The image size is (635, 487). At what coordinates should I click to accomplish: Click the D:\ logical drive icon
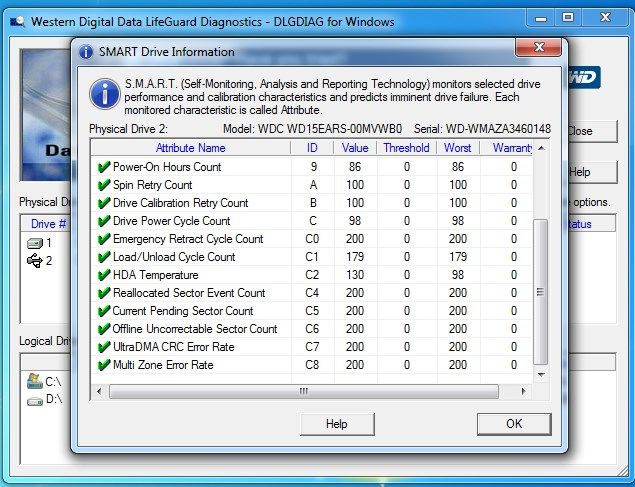34,399
